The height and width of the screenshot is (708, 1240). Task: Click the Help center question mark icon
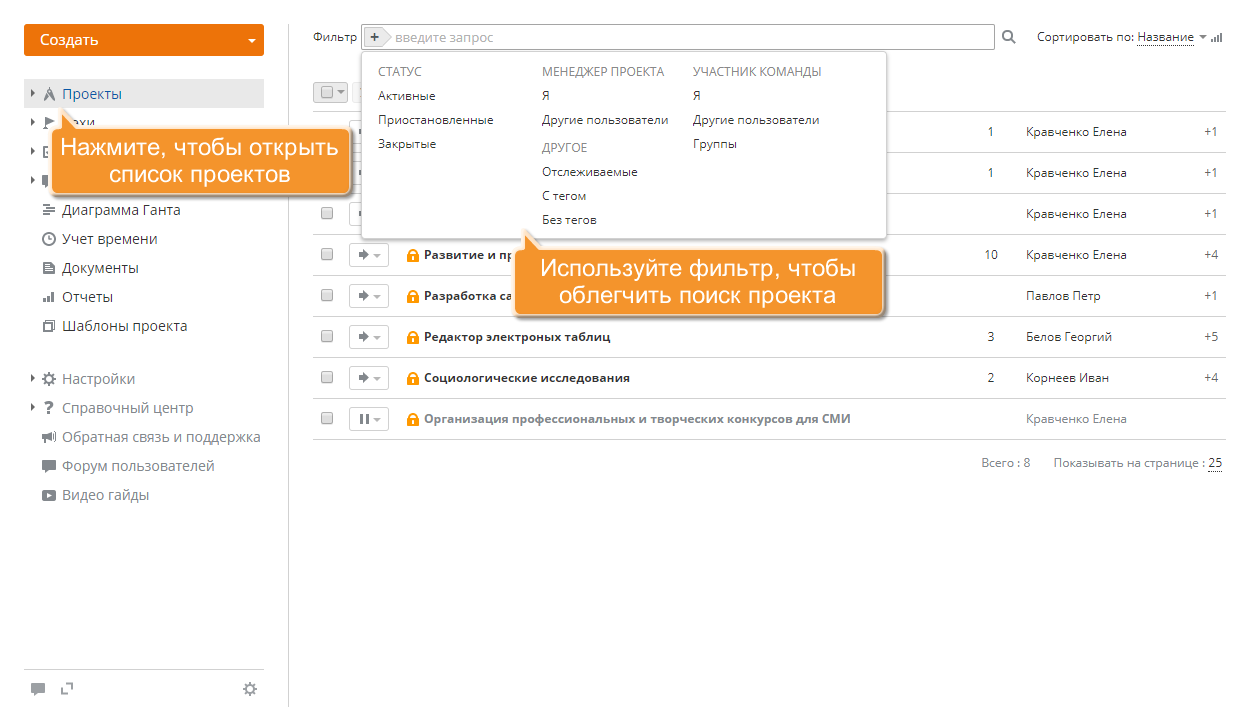[x=48, y=408]
